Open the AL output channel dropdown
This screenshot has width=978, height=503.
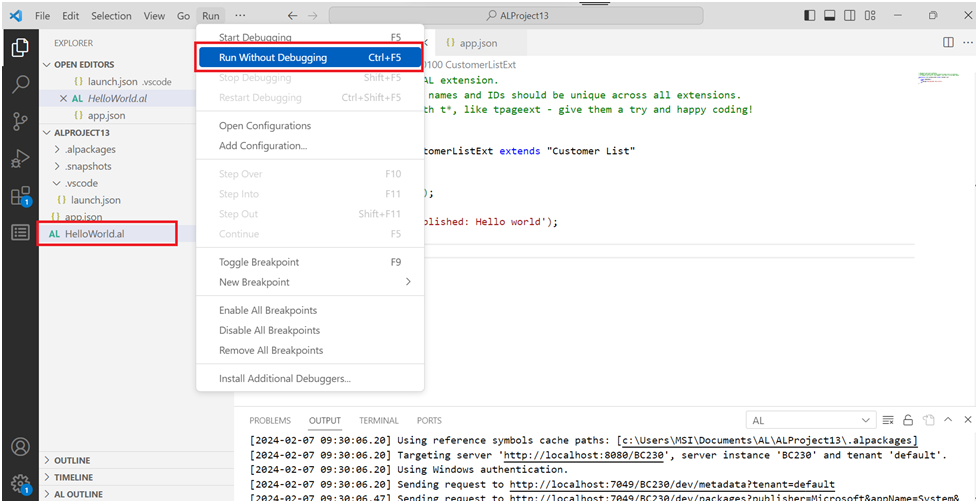pyautogui.click(x=809, y=421)
